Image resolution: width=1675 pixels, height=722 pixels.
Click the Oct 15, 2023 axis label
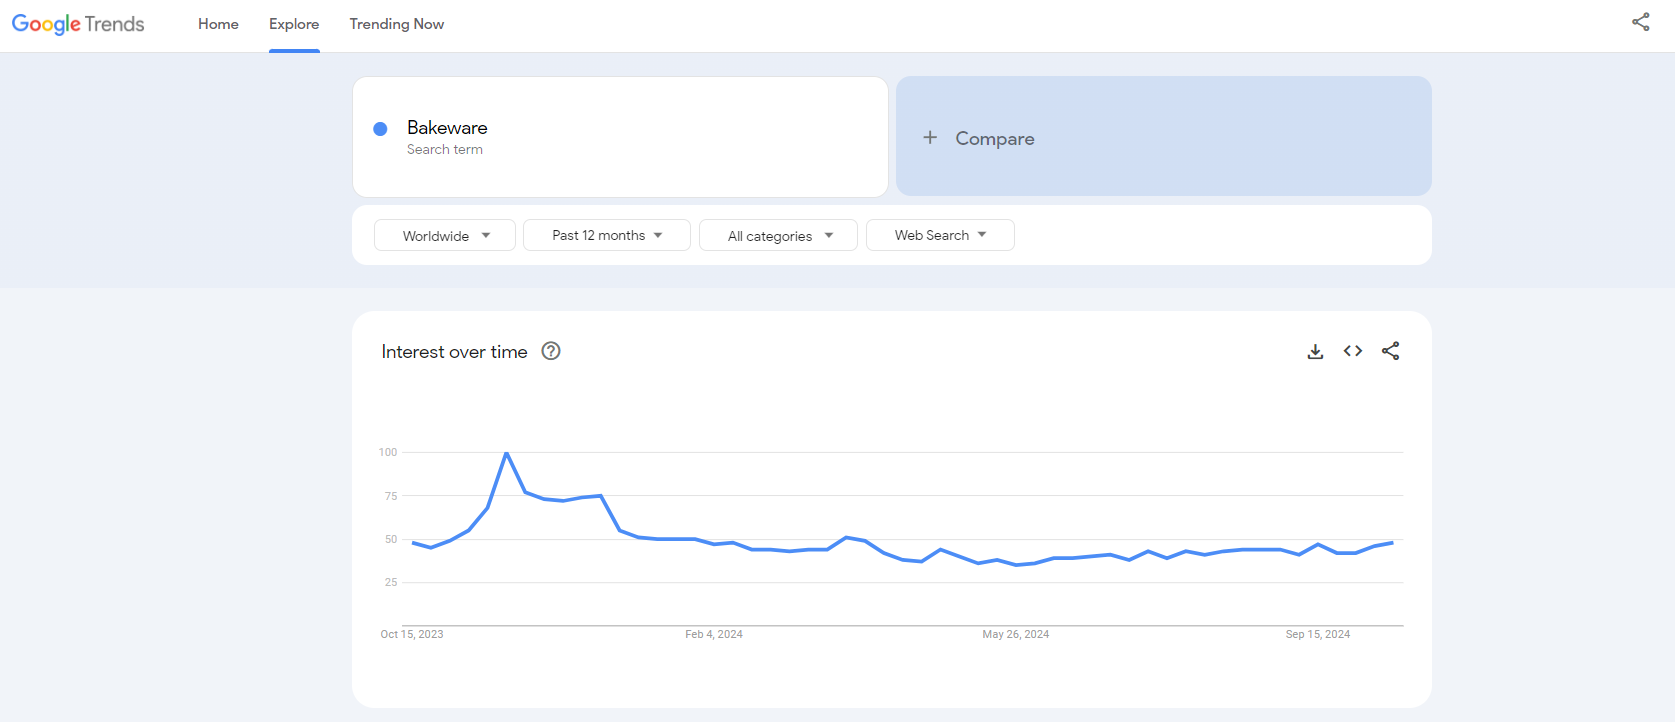click(412, 634)
